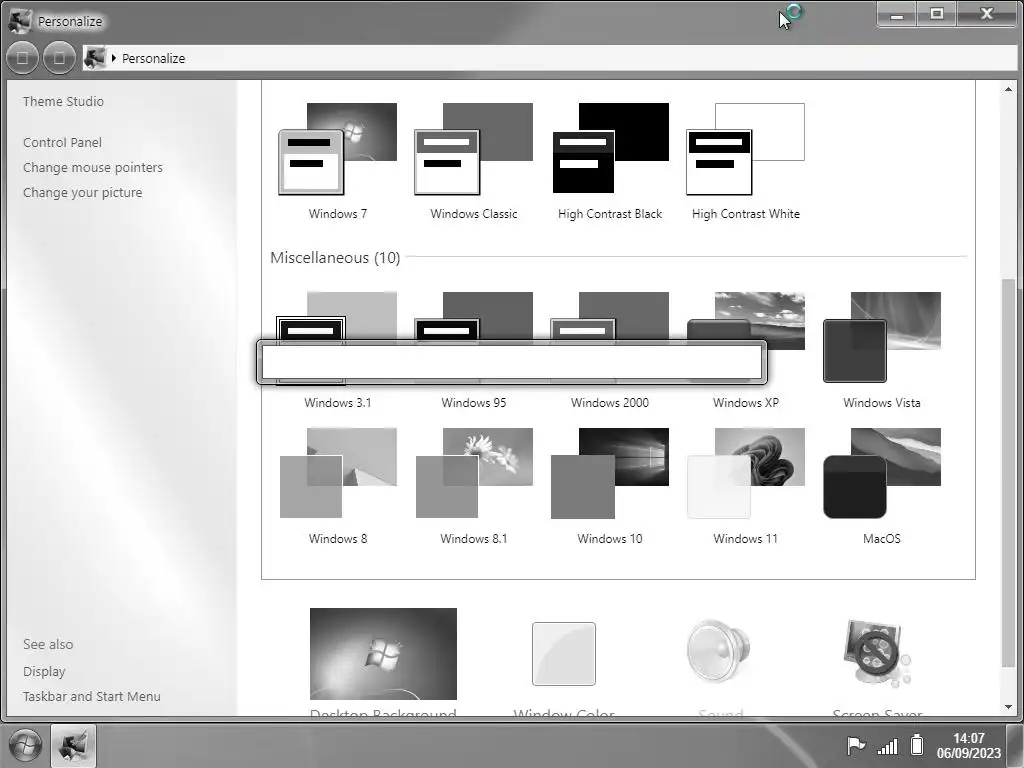Image resolution: width=1024 pixels, height=768 pixels.
Task: Open Desktop Background settings
Action: click(383, 654)
